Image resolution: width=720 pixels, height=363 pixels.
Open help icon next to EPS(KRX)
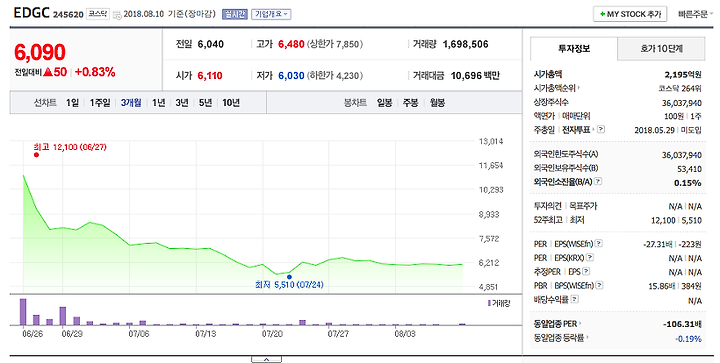(x=590, y=257)
